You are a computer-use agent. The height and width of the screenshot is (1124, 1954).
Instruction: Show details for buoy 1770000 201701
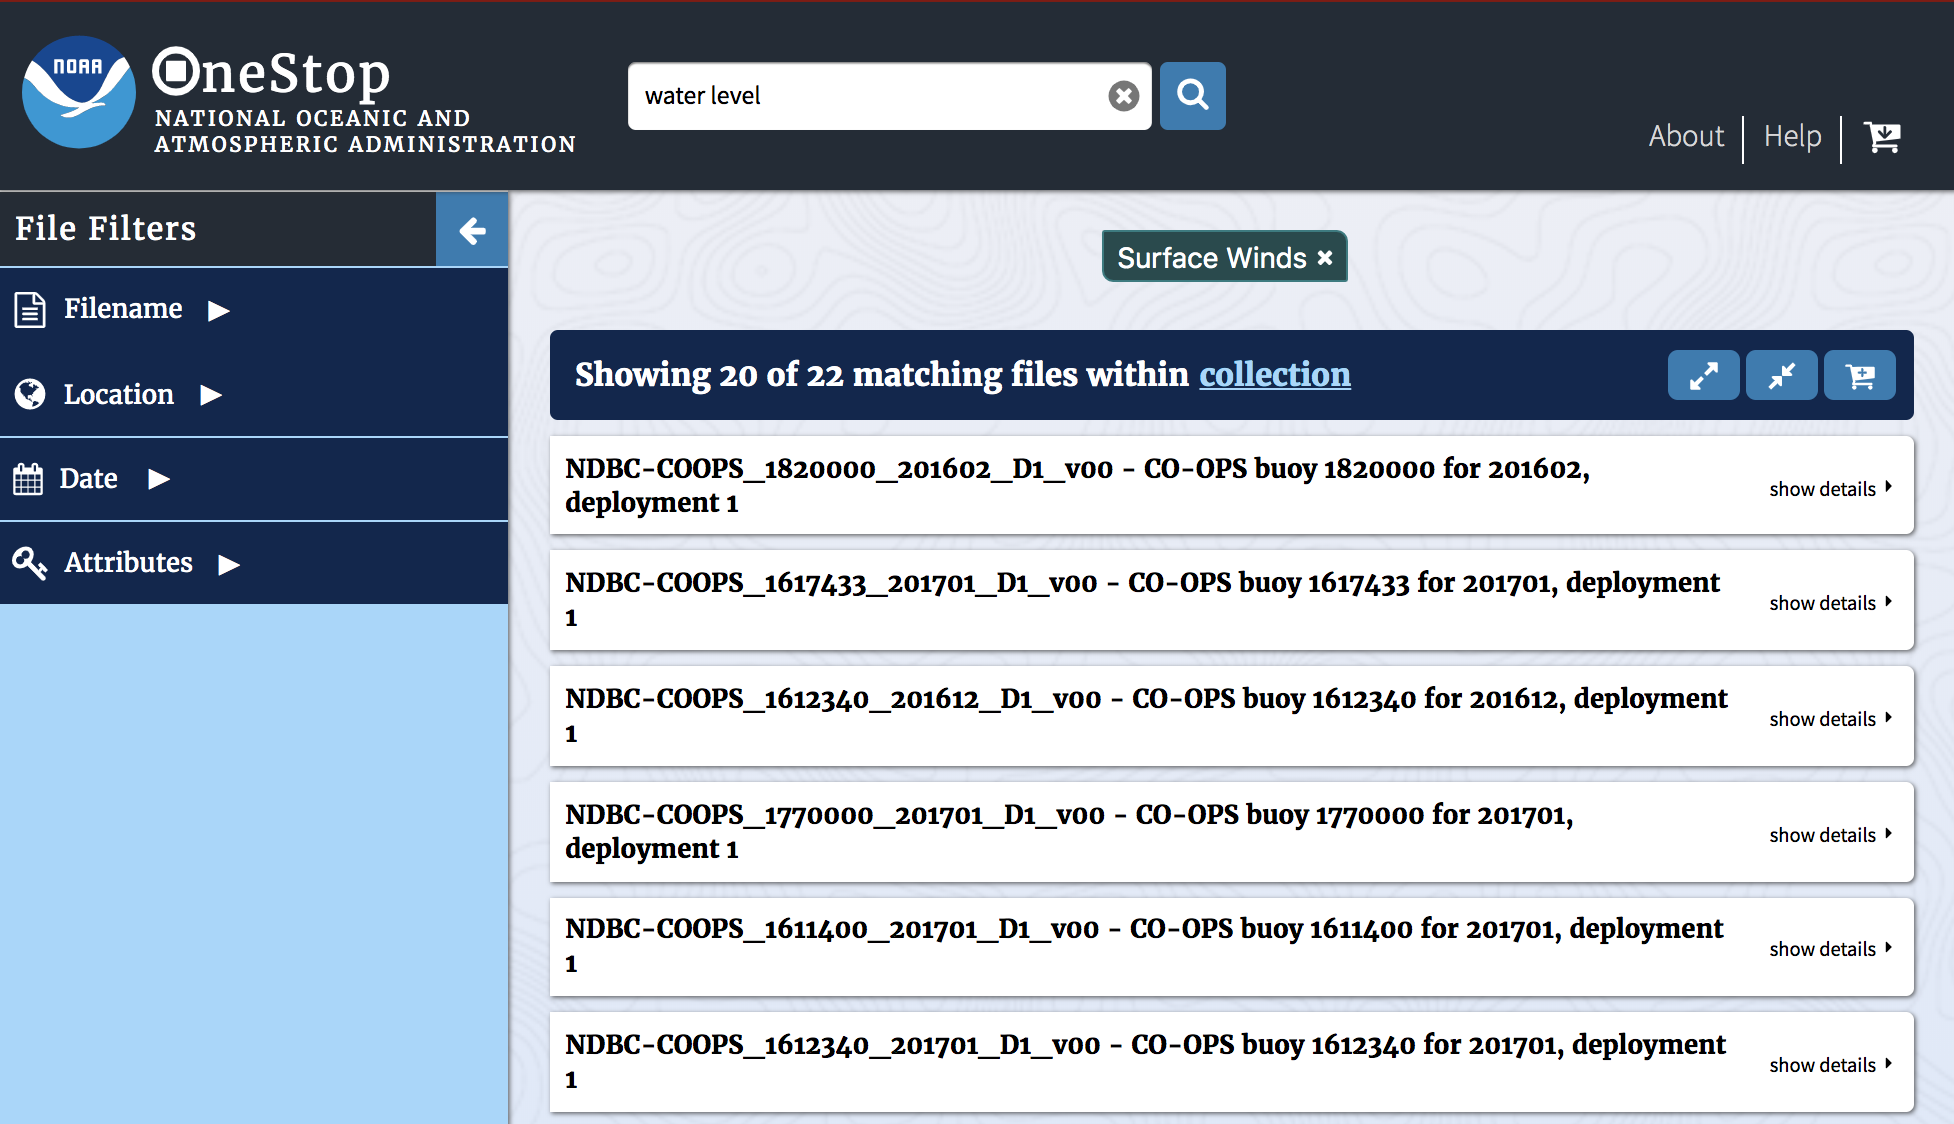[x=1831, y=835]
